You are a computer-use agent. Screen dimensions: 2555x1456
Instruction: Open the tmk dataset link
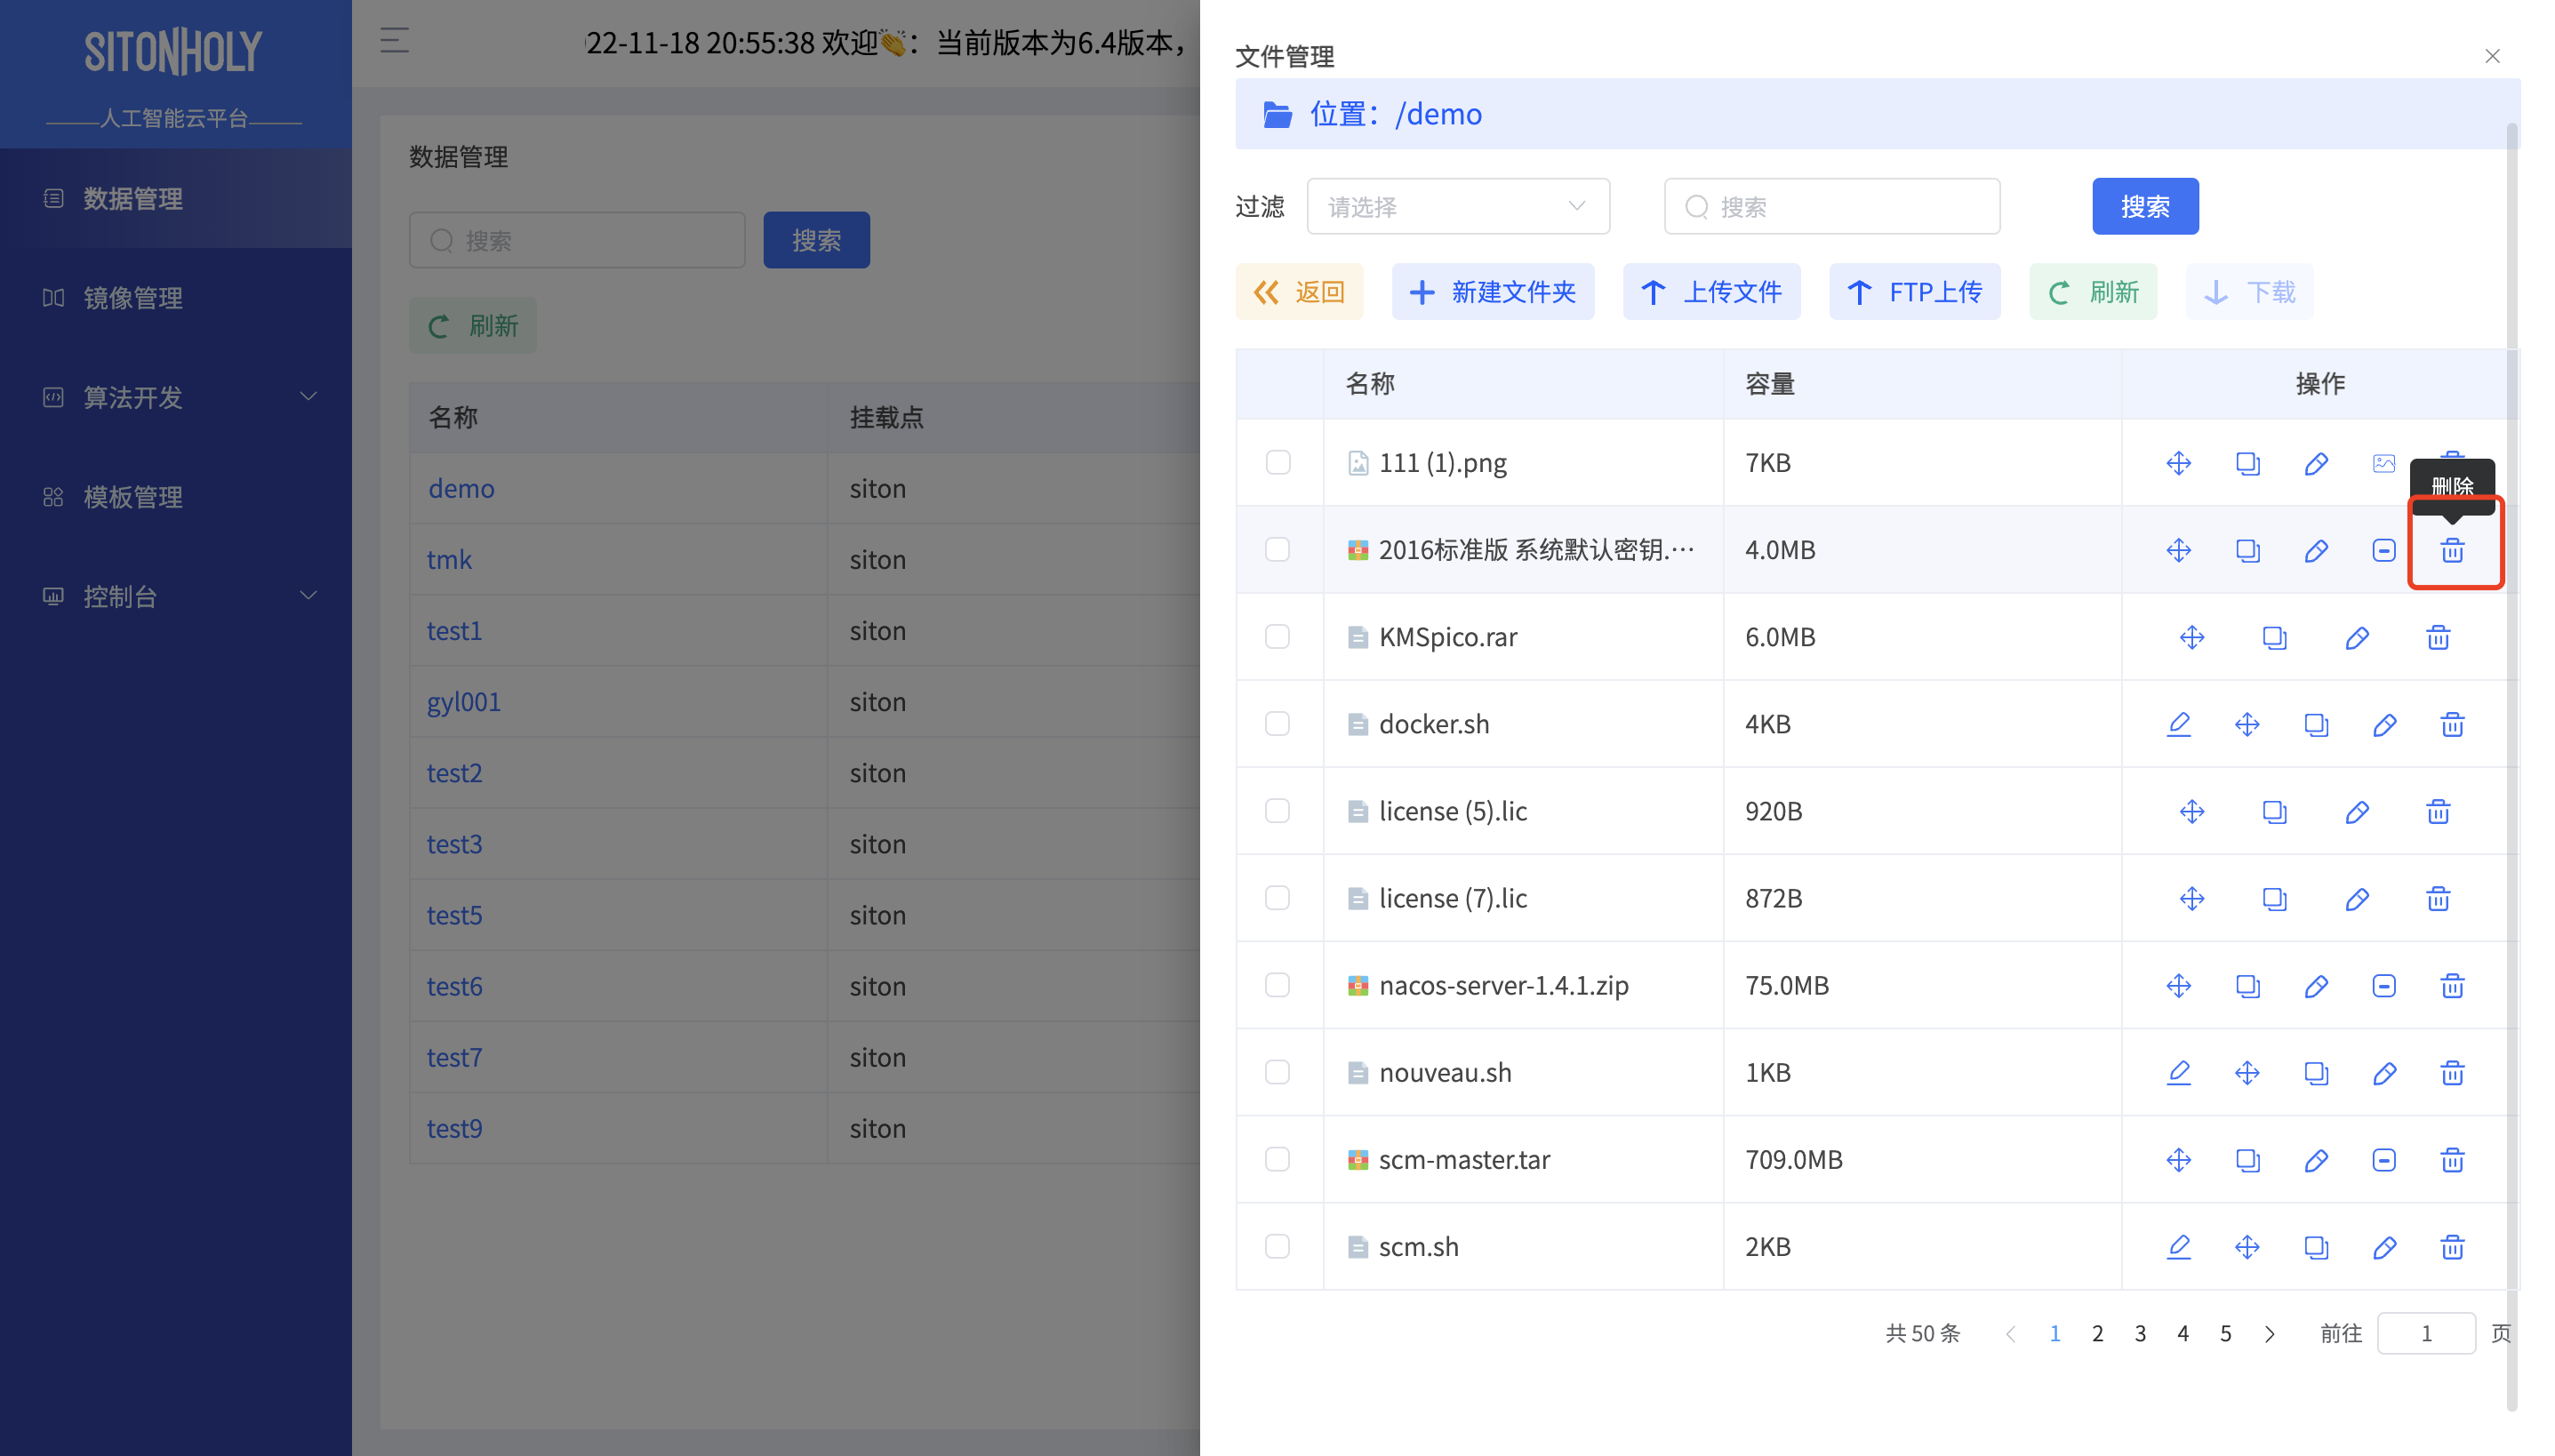coord(449,559)
